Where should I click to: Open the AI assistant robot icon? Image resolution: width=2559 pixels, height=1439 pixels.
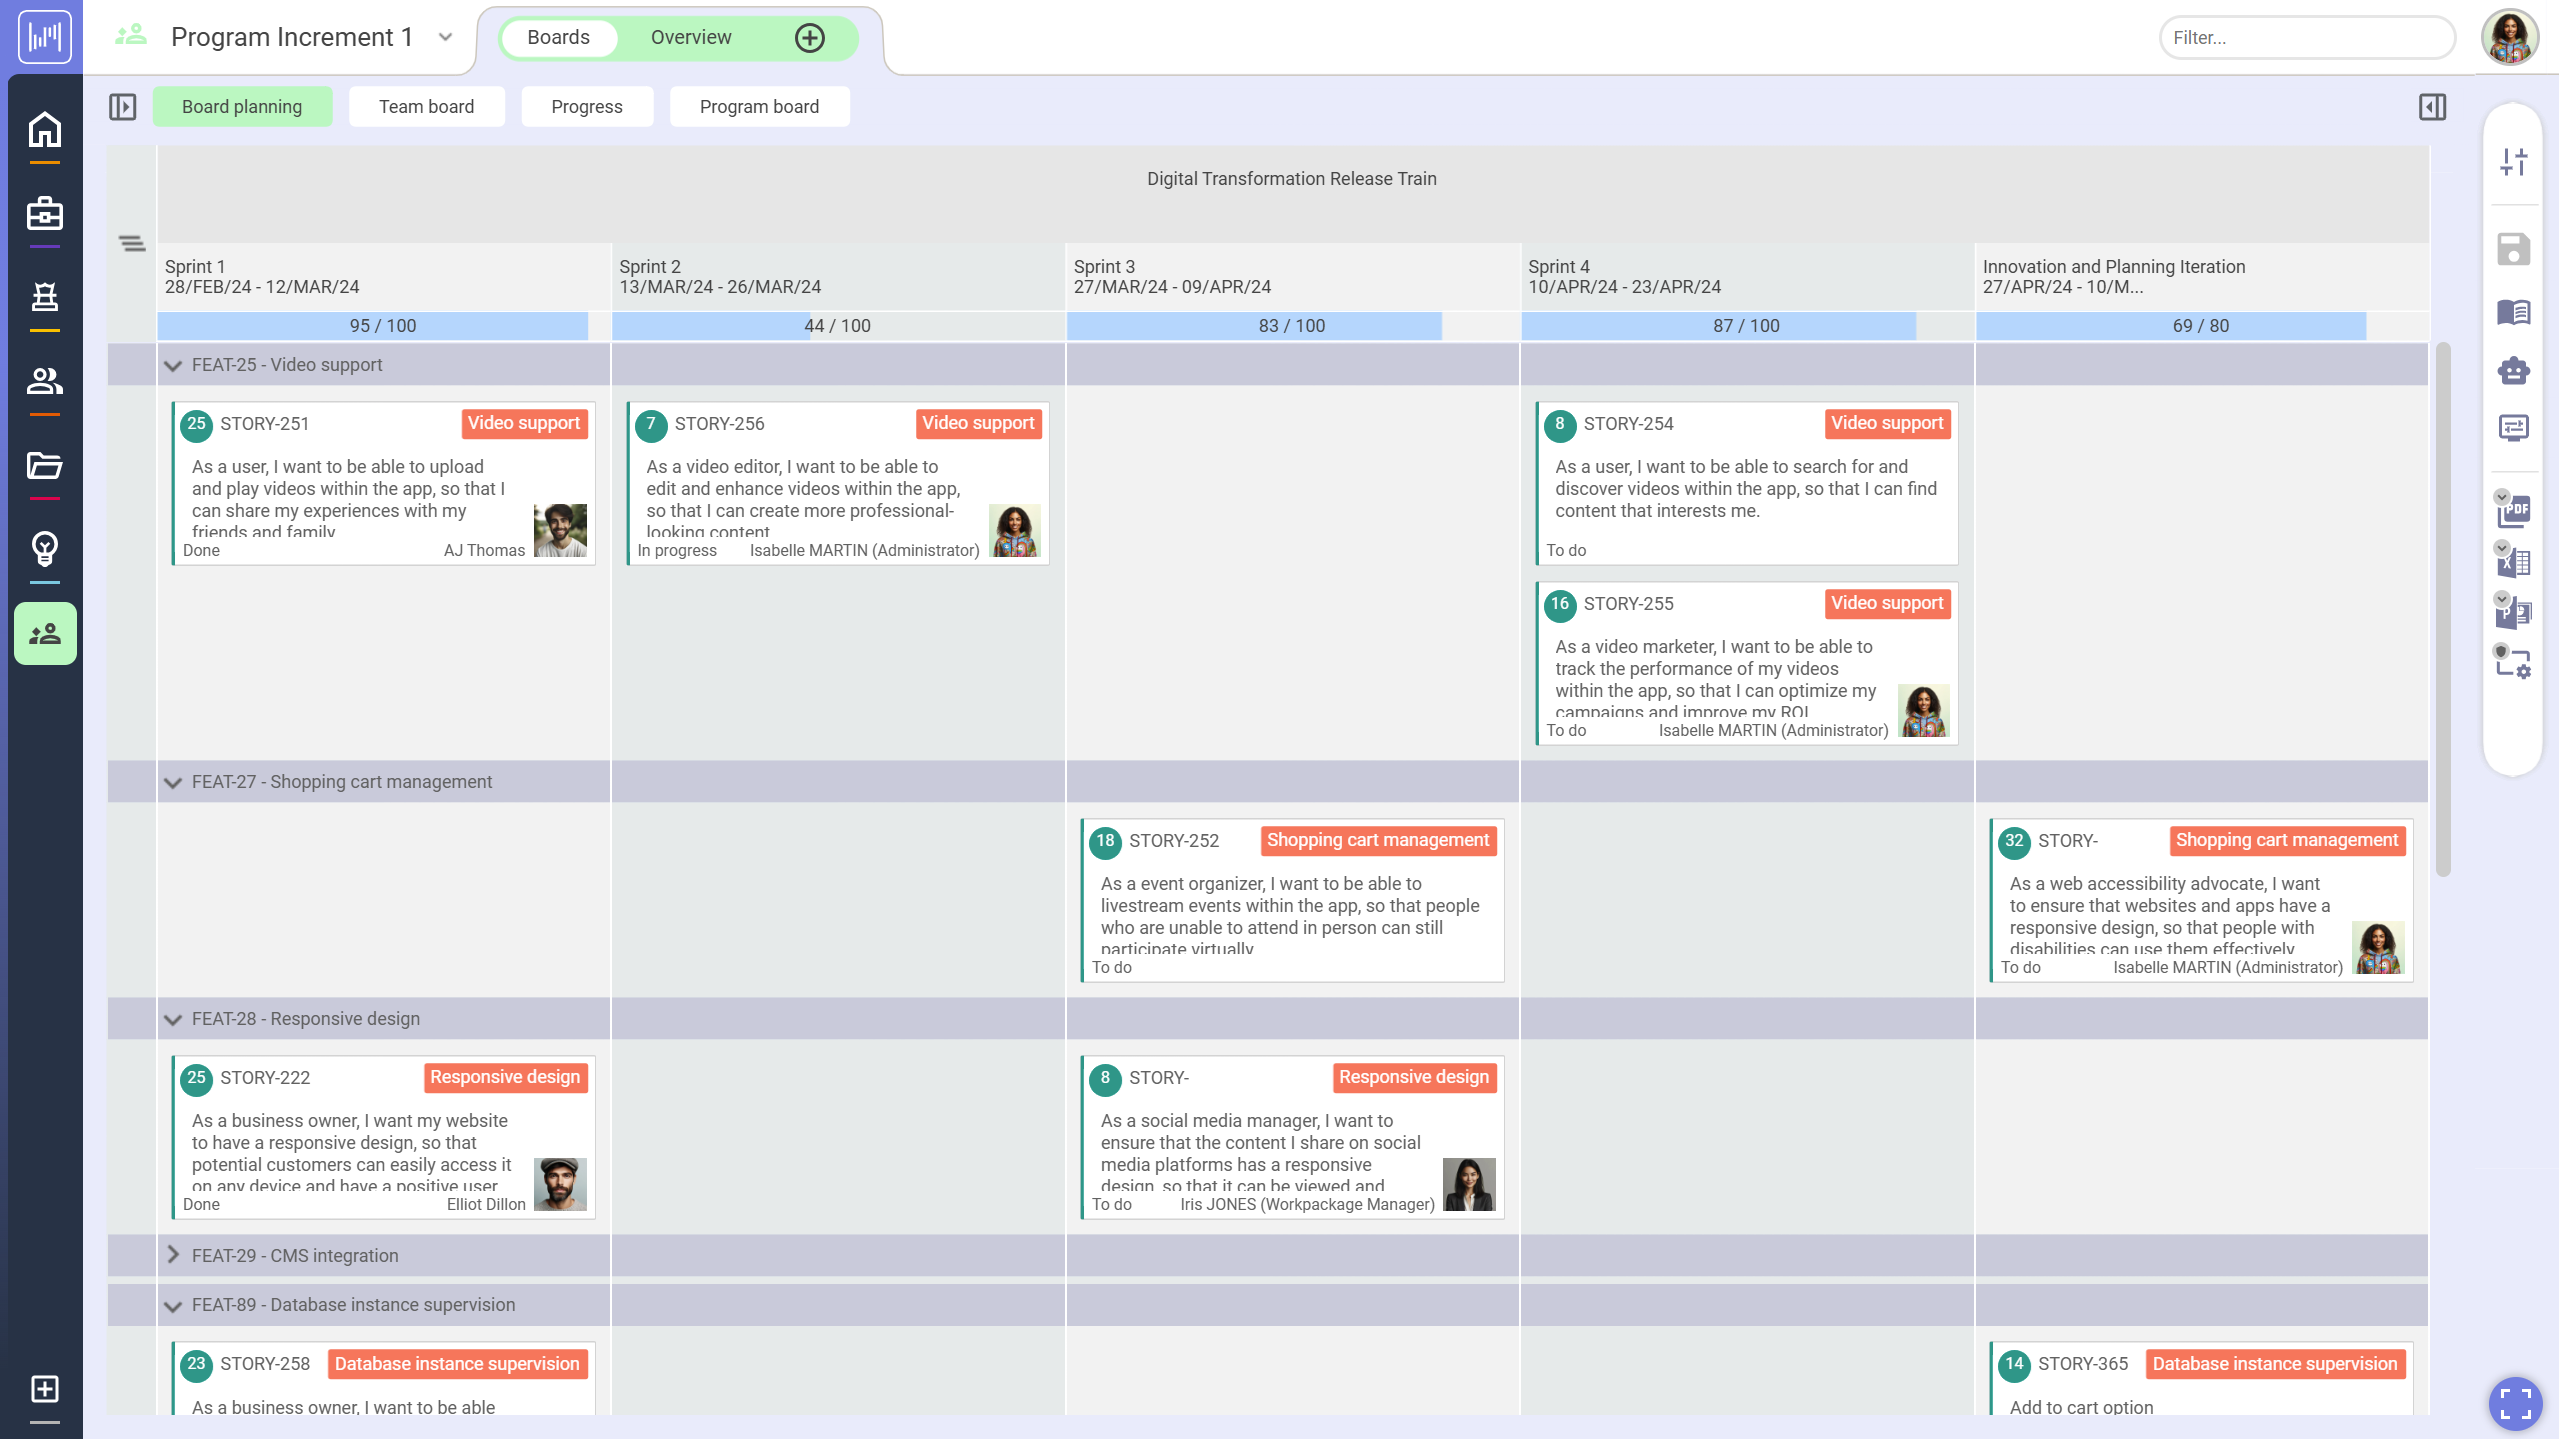tap(2513, 370)
